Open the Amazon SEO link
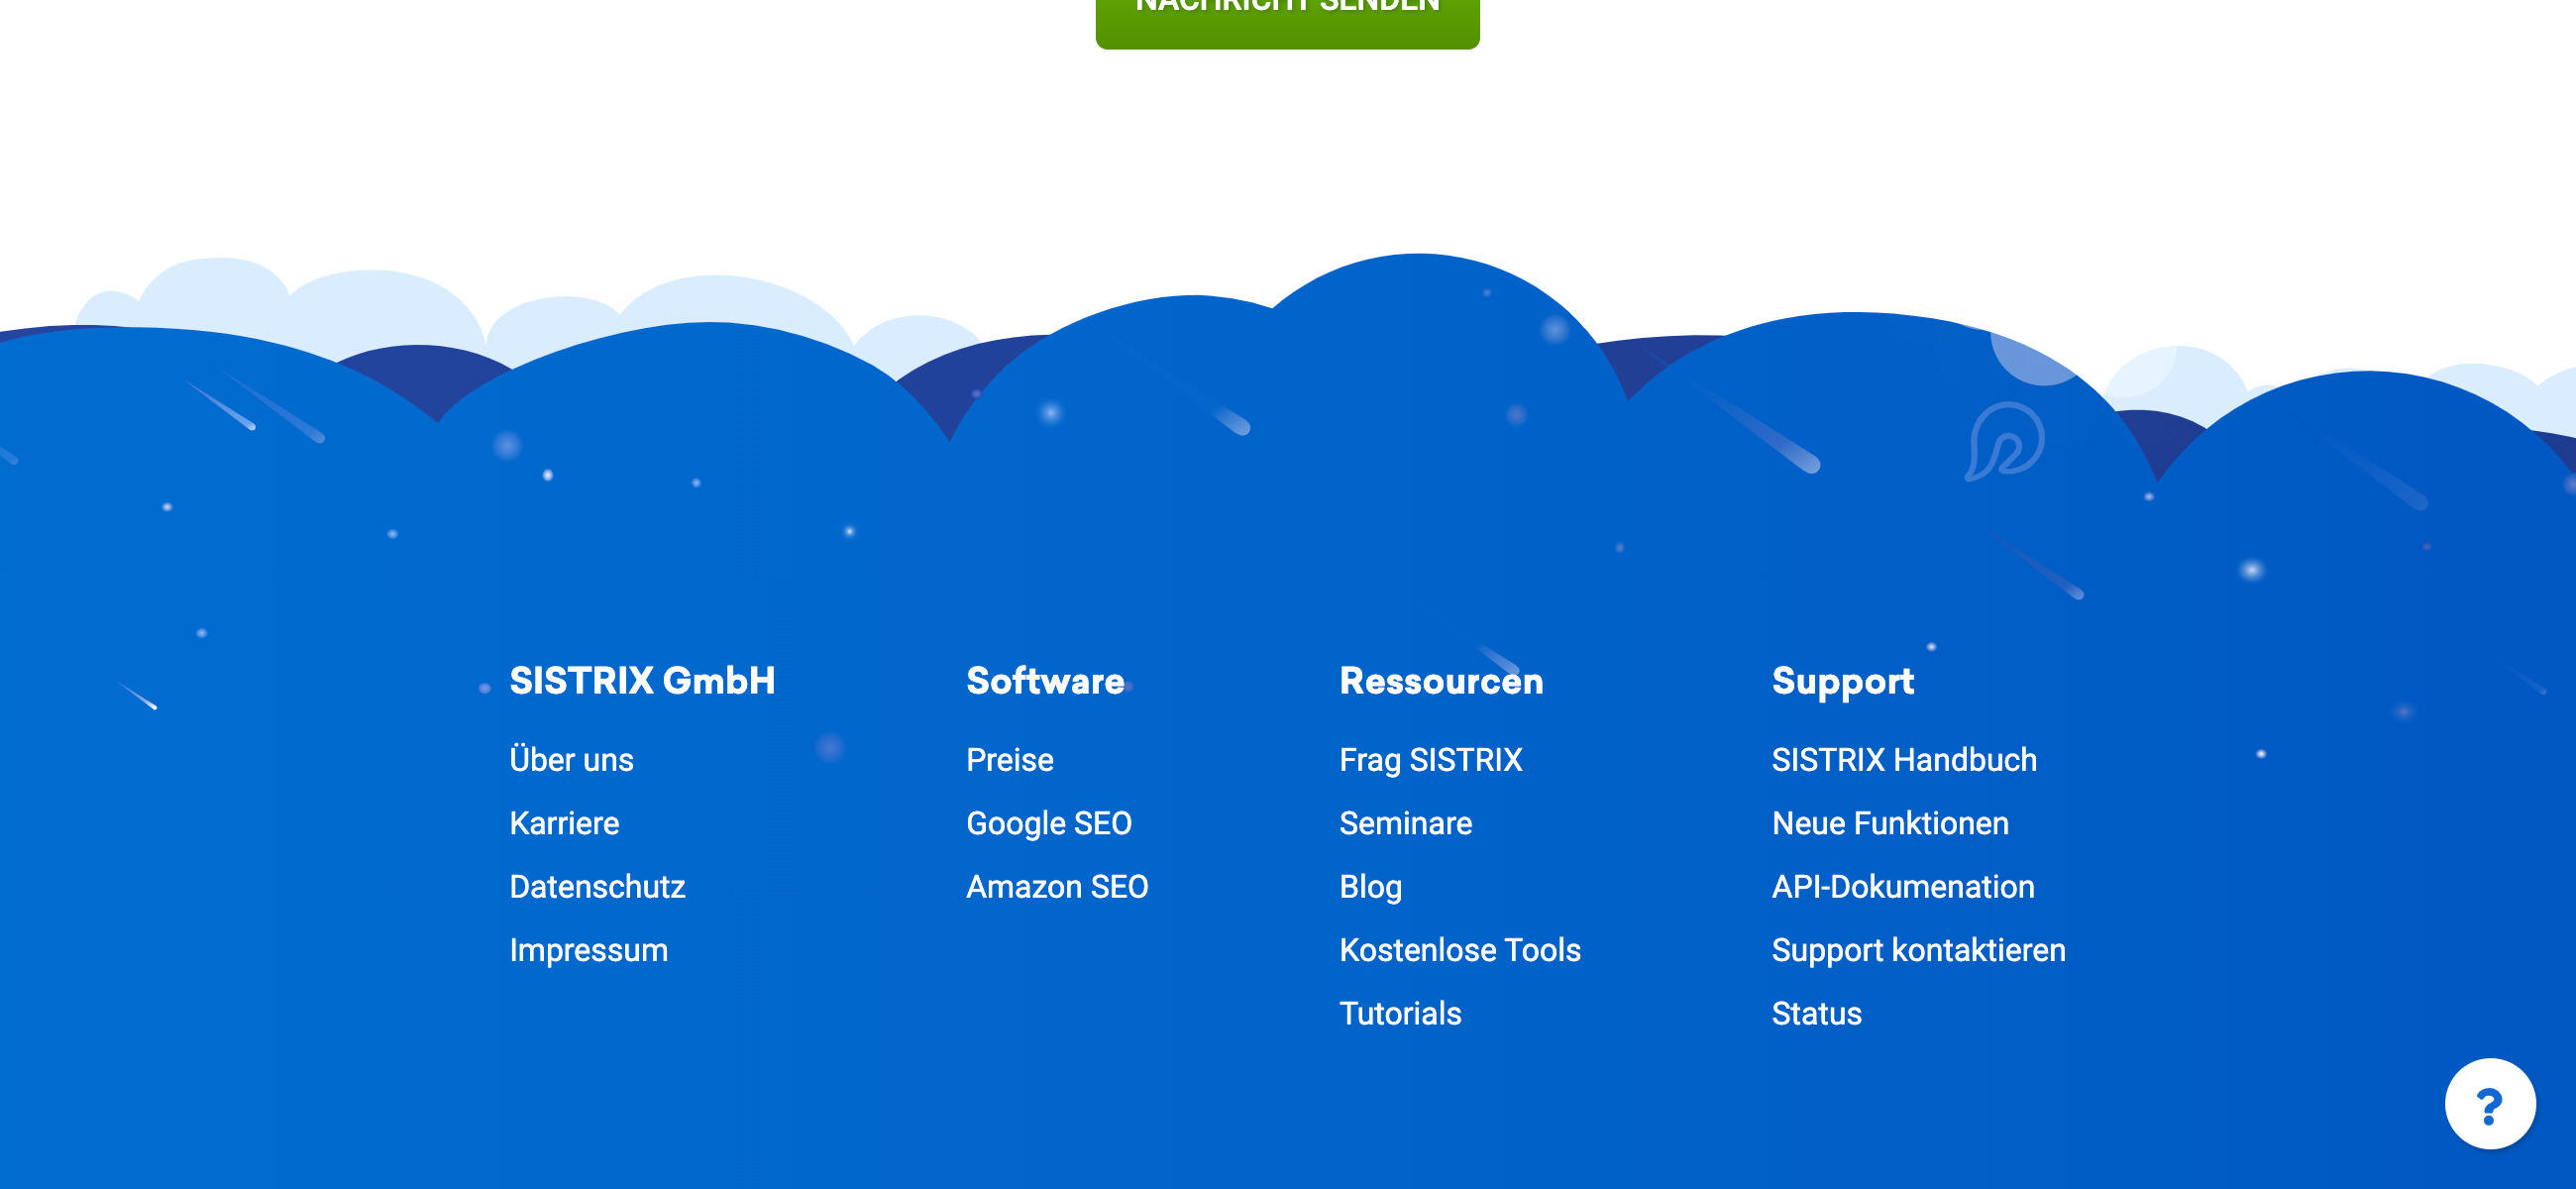The image size is (2576, 1189). click(1057, 887)
